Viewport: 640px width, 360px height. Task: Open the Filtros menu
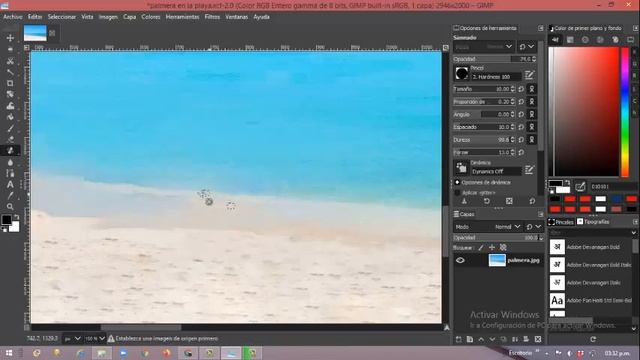tap(212, 17)
